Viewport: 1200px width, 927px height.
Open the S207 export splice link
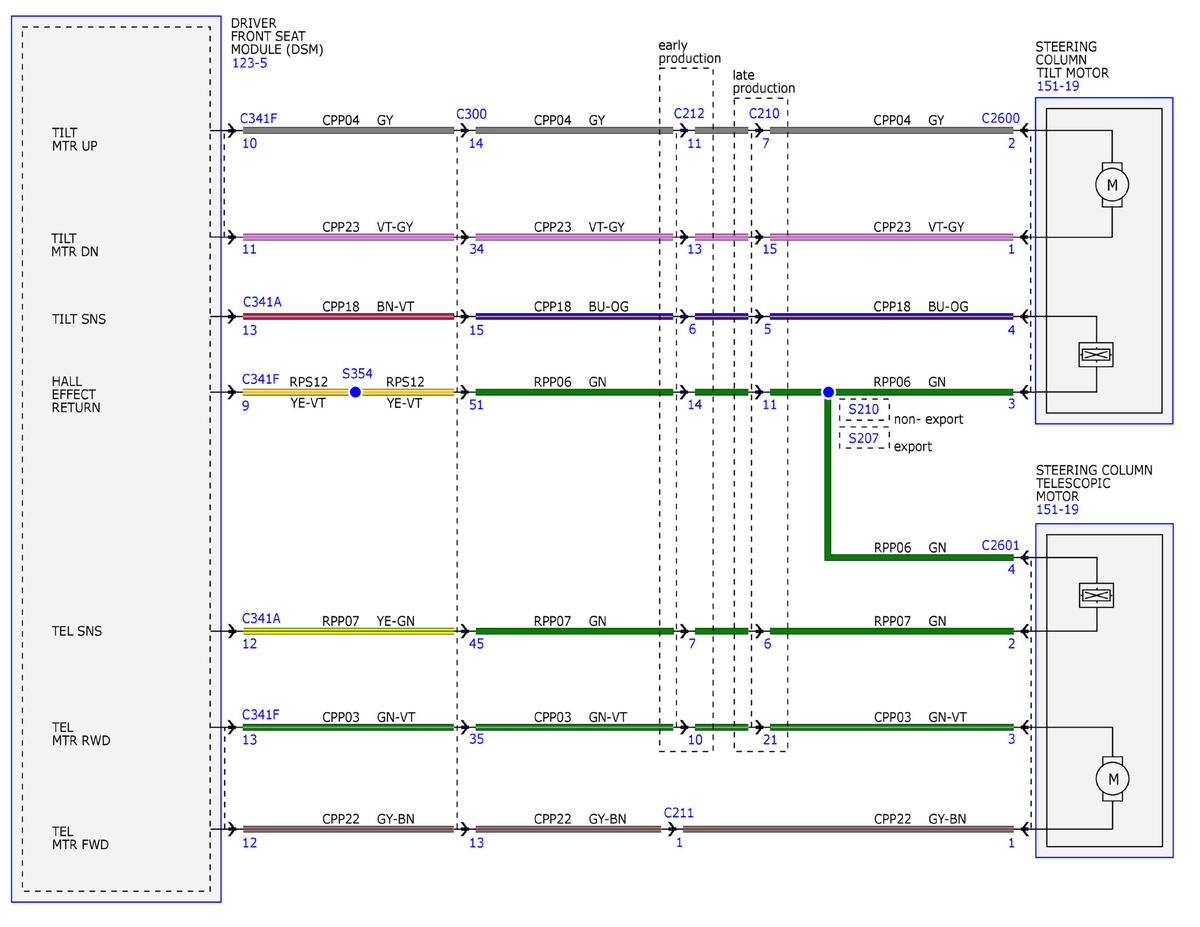coord(864,438)
